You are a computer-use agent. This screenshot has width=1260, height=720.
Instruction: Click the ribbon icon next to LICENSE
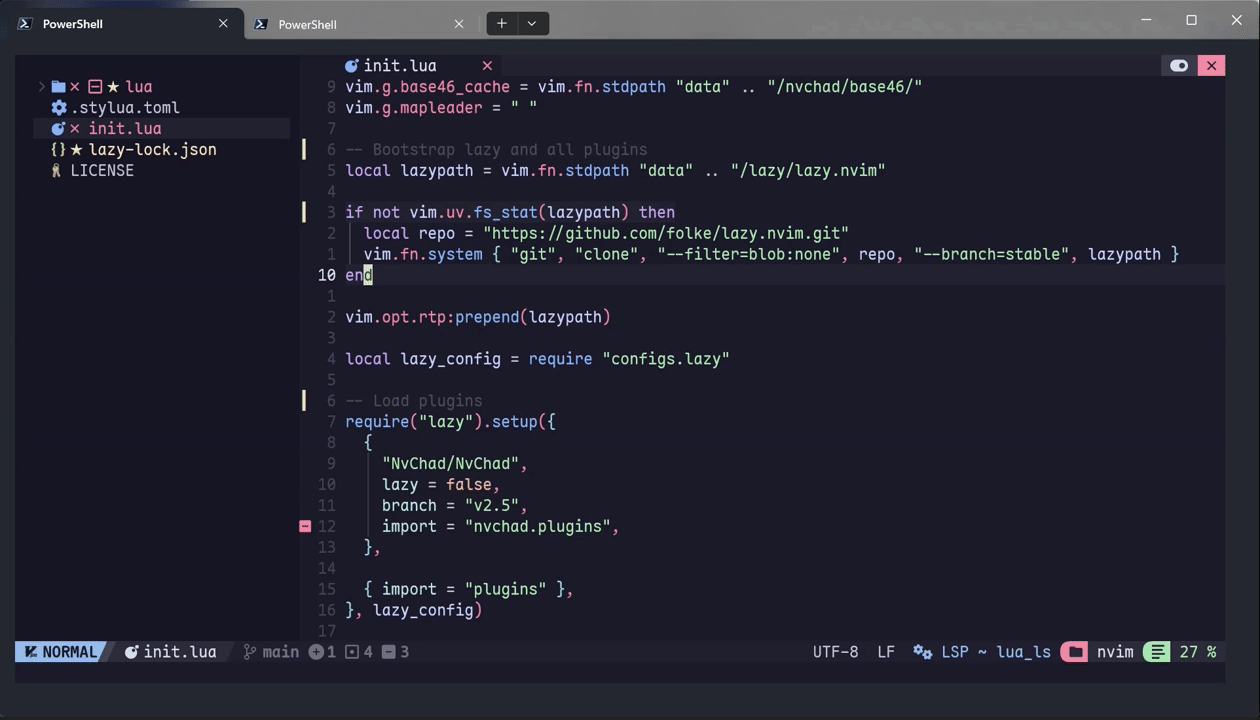coord(56,170)
